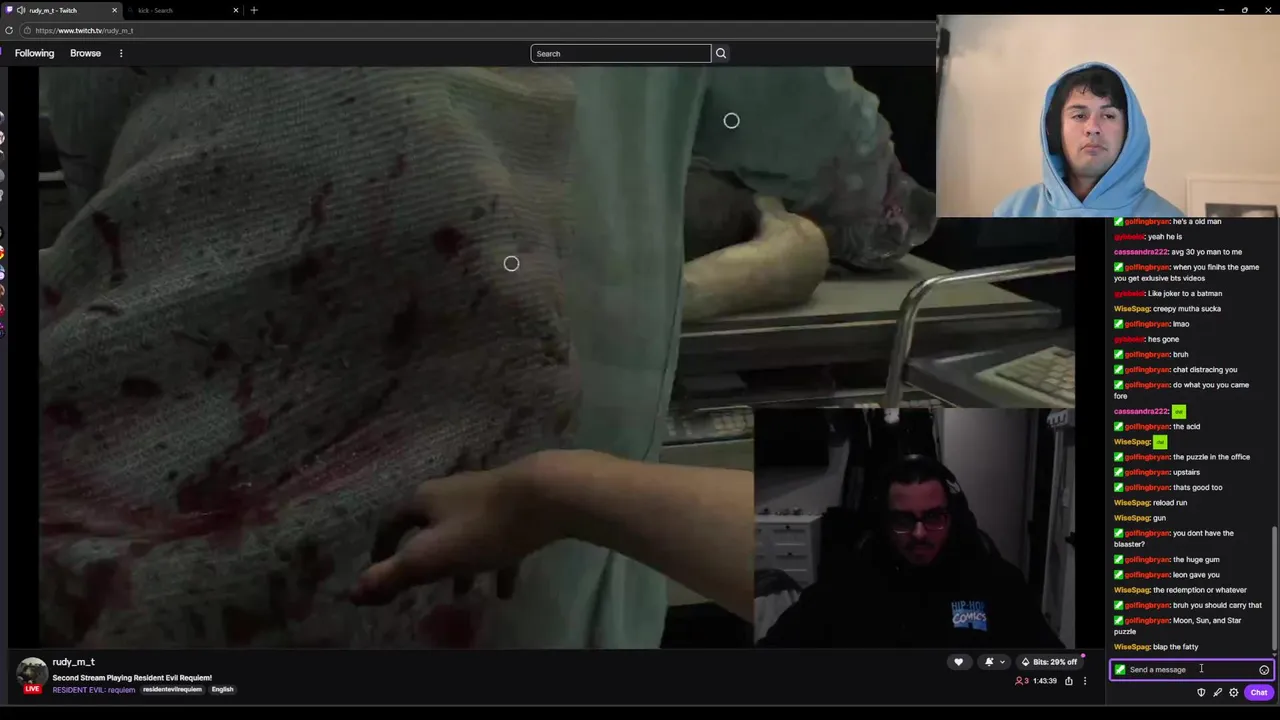
Task: Open the Following page
Action: coord(34,53)
